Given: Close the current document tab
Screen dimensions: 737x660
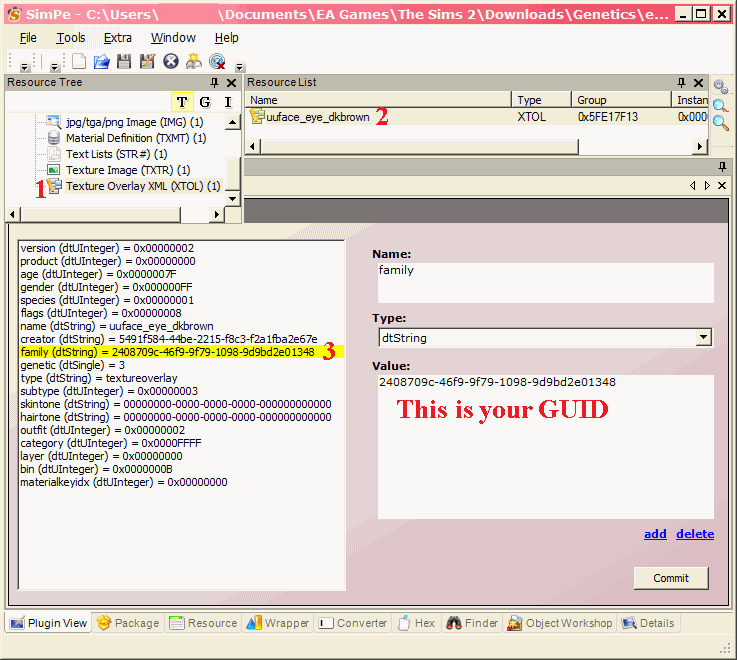Looking at the screenshot, I should 722,186.
